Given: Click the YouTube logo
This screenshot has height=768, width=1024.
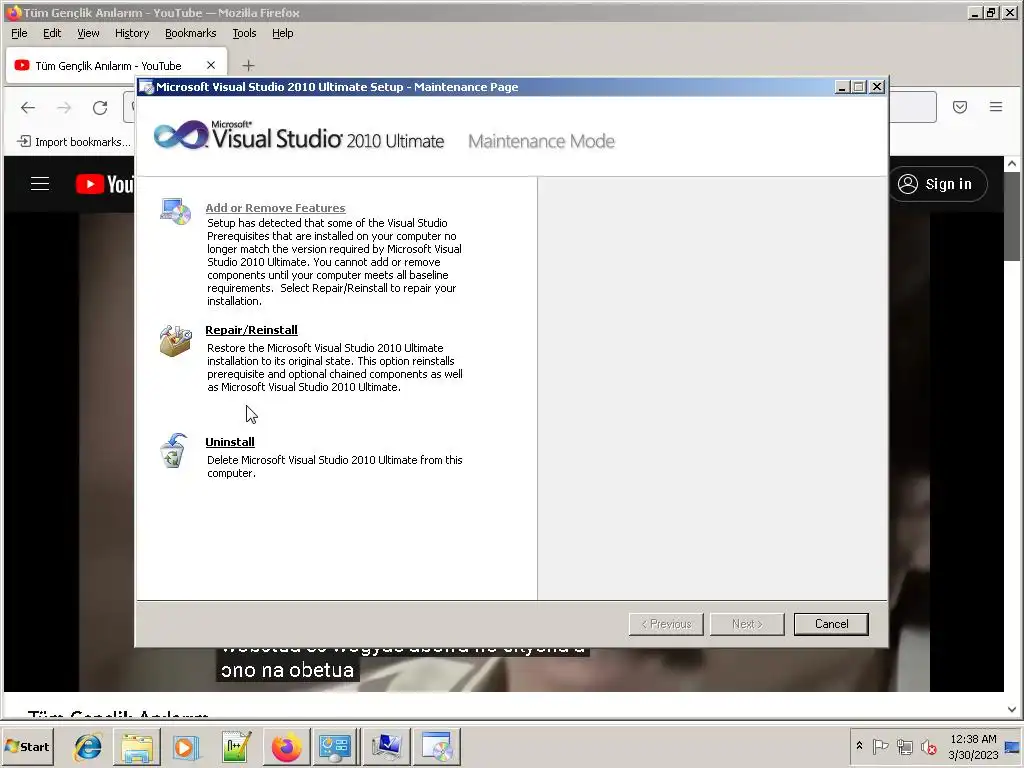Looking at the screenshot, I should pos(104,184).
